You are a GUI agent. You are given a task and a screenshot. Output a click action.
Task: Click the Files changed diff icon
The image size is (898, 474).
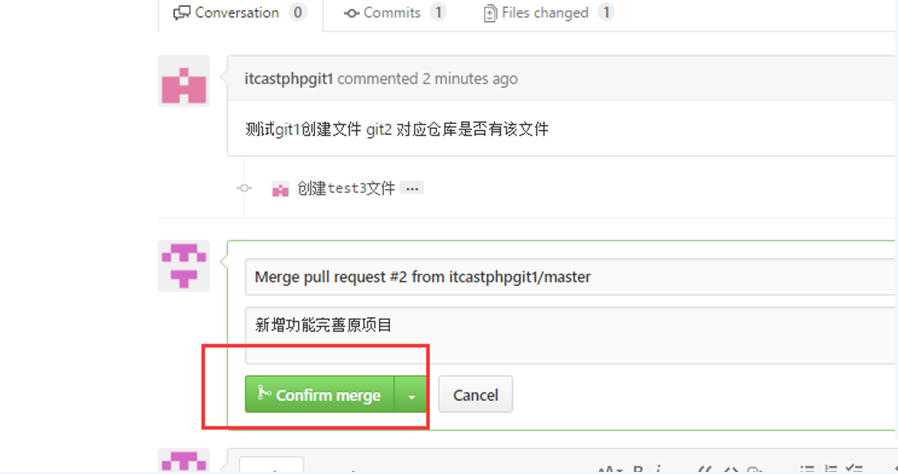tap(490, 13)
